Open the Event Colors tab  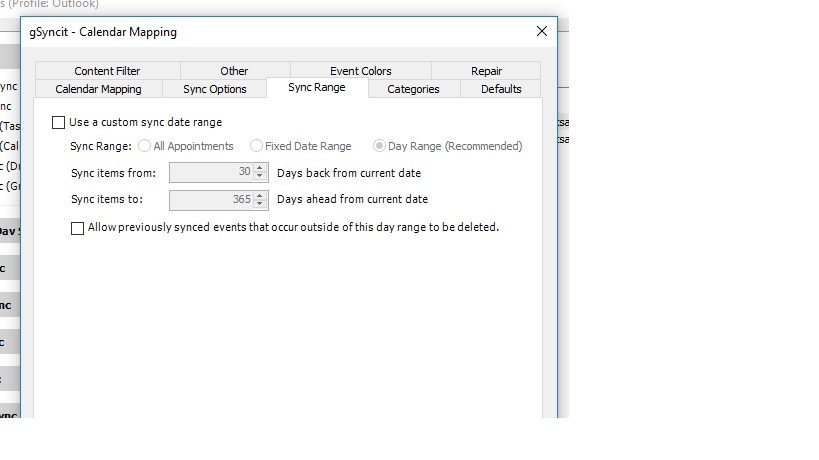pos(360,71)
